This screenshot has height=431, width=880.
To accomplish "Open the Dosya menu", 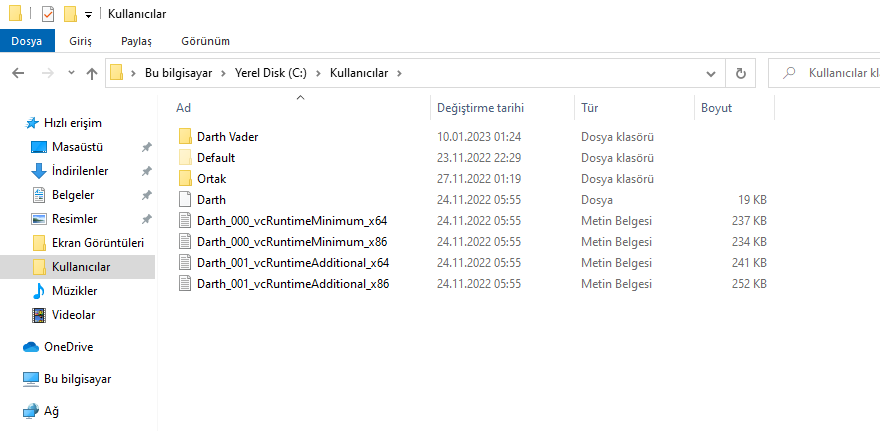I will [26, 41].
